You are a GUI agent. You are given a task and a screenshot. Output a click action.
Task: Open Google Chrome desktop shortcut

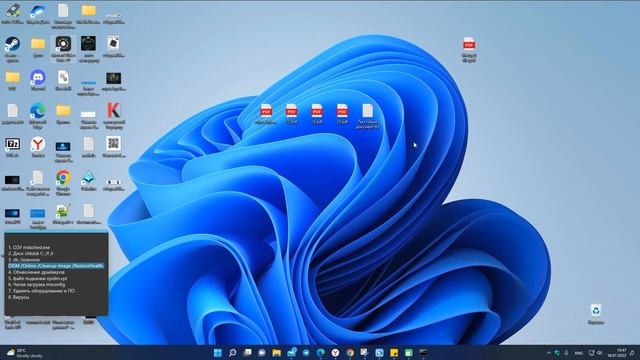point(63,178)
